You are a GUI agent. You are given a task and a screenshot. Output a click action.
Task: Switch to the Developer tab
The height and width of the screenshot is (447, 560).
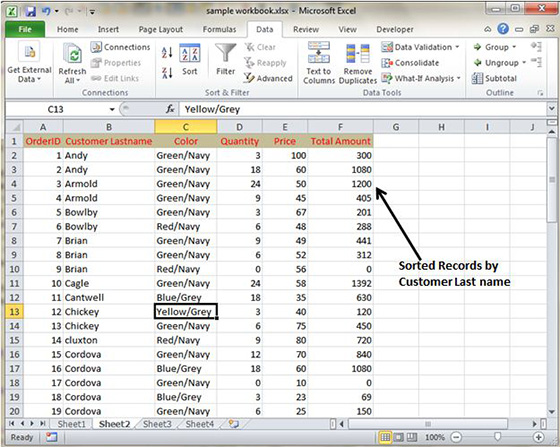395,29
